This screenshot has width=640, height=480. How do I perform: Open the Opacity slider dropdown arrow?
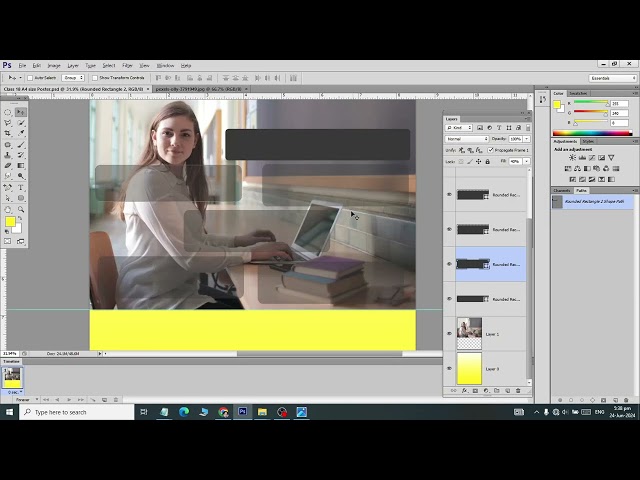527,139
